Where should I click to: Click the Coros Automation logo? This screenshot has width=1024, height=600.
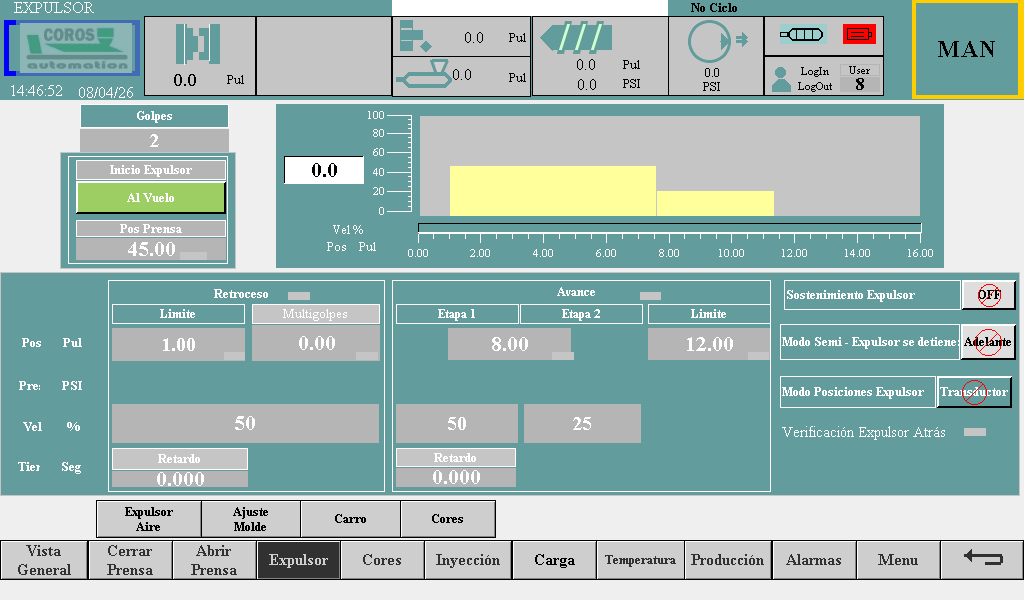point(78,48)
